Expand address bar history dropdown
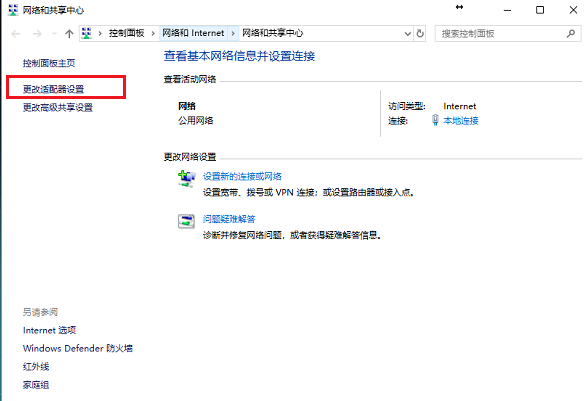The width and height of the screenshot is (585, 401). pos(408,34)
